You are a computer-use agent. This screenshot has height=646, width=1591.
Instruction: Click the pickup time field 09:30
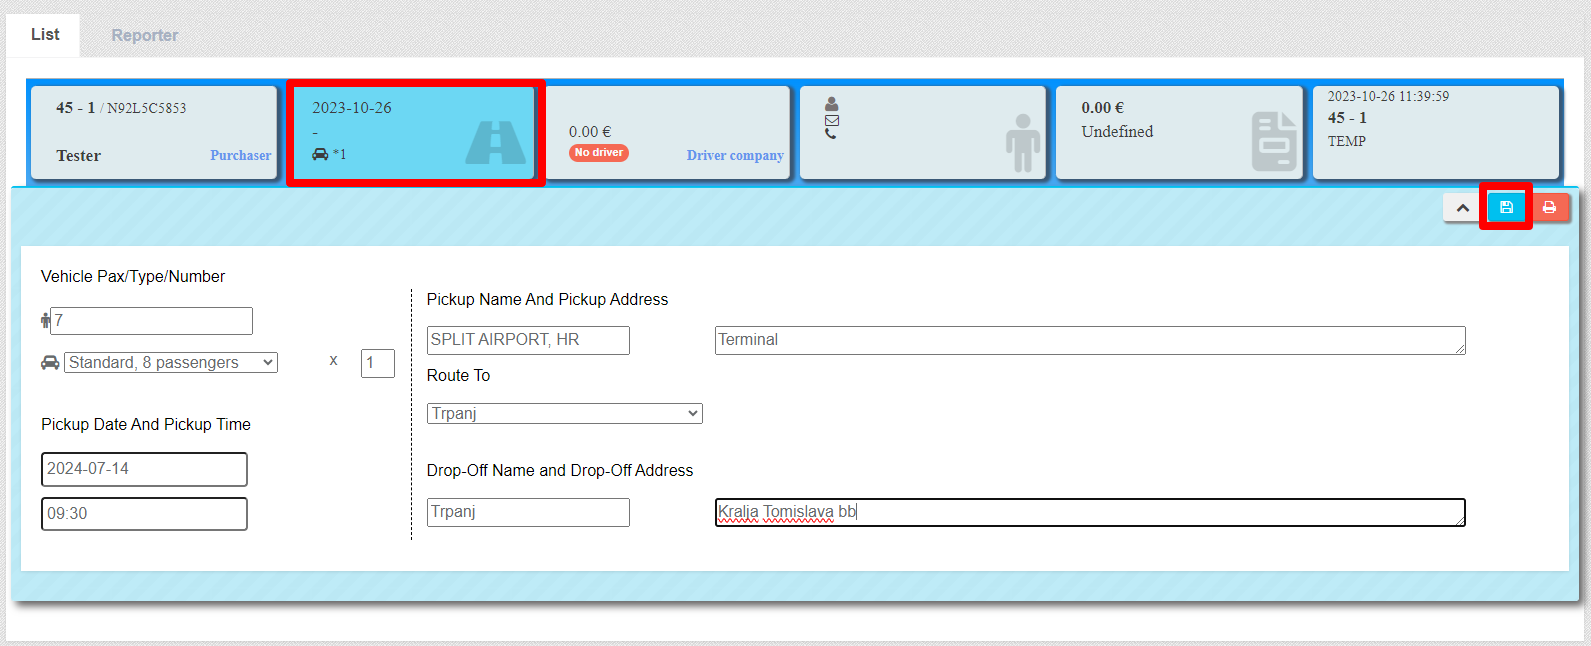coord(144,514)
